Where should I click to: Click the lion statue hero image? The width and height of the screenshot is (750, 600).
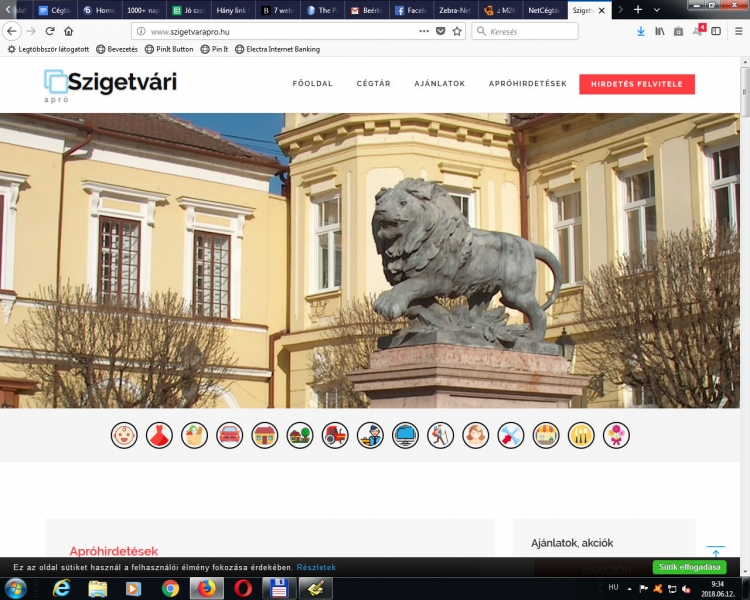click(369, 260)
